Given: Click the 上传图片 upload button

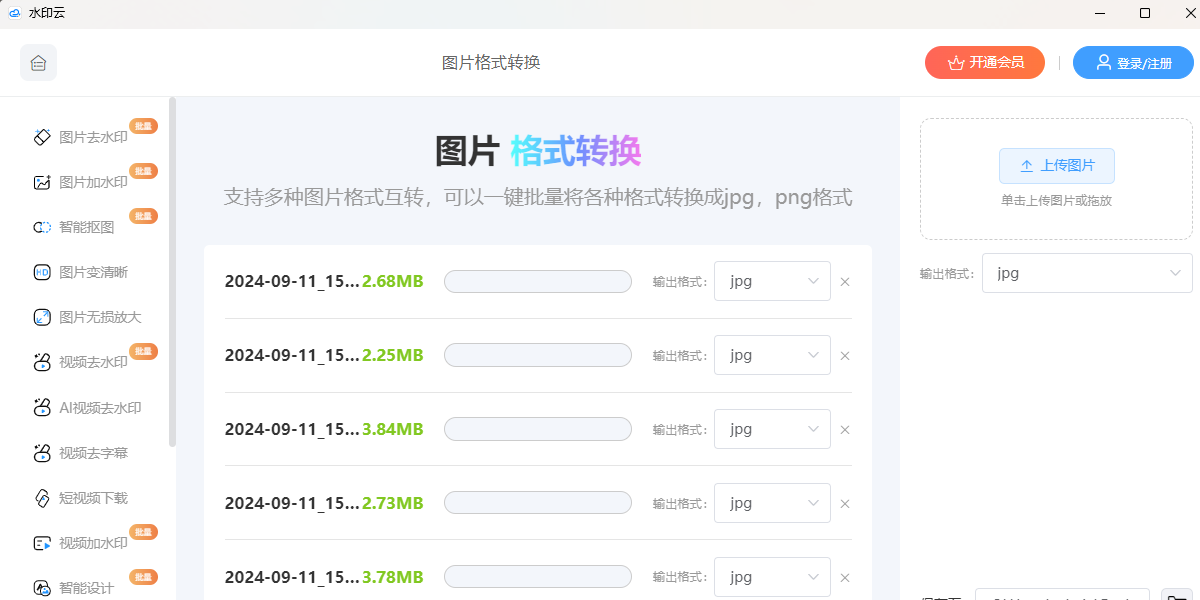Looking at the screenshot, I should click(x=1057, y=166).
